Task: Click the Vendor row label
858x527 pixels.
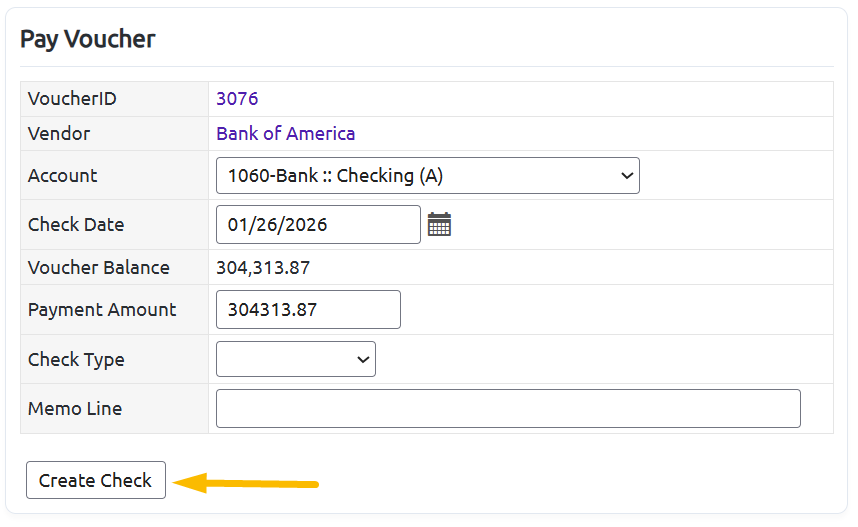Action: click(59, 134)
